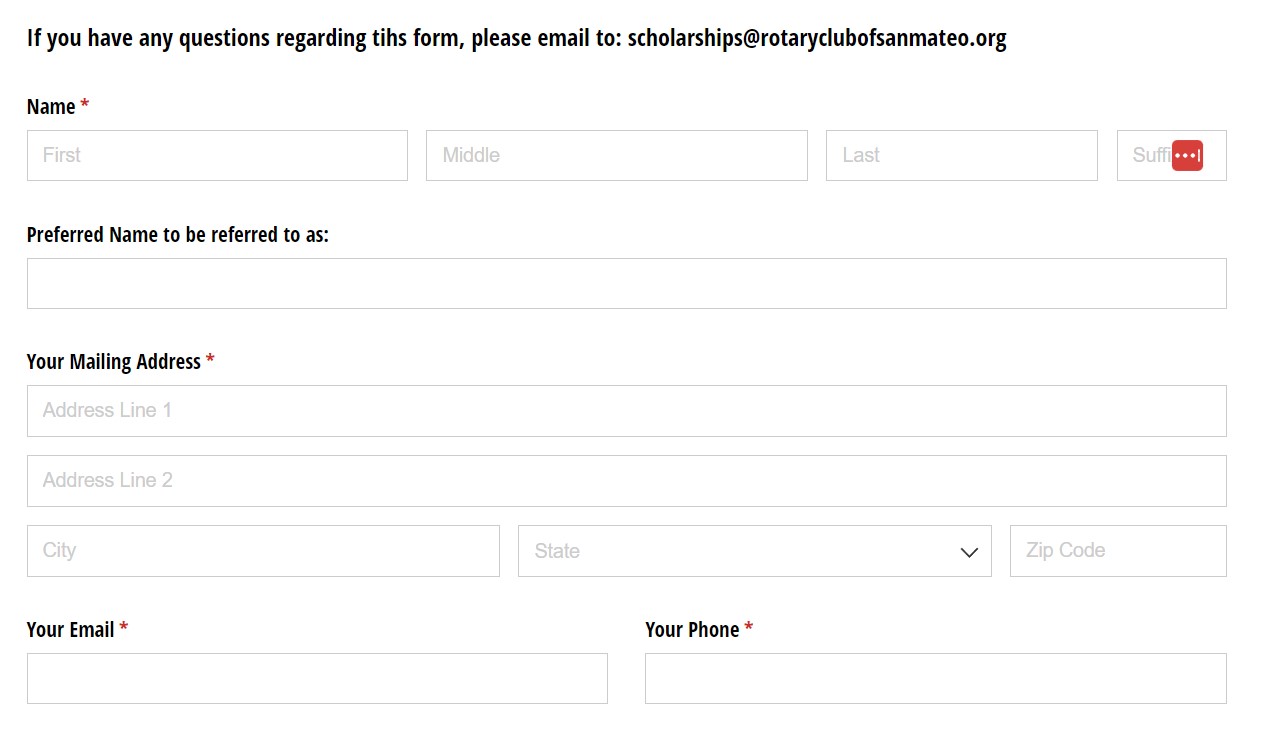
Task: Click the scholarships email address text
Action: point(816,39)
